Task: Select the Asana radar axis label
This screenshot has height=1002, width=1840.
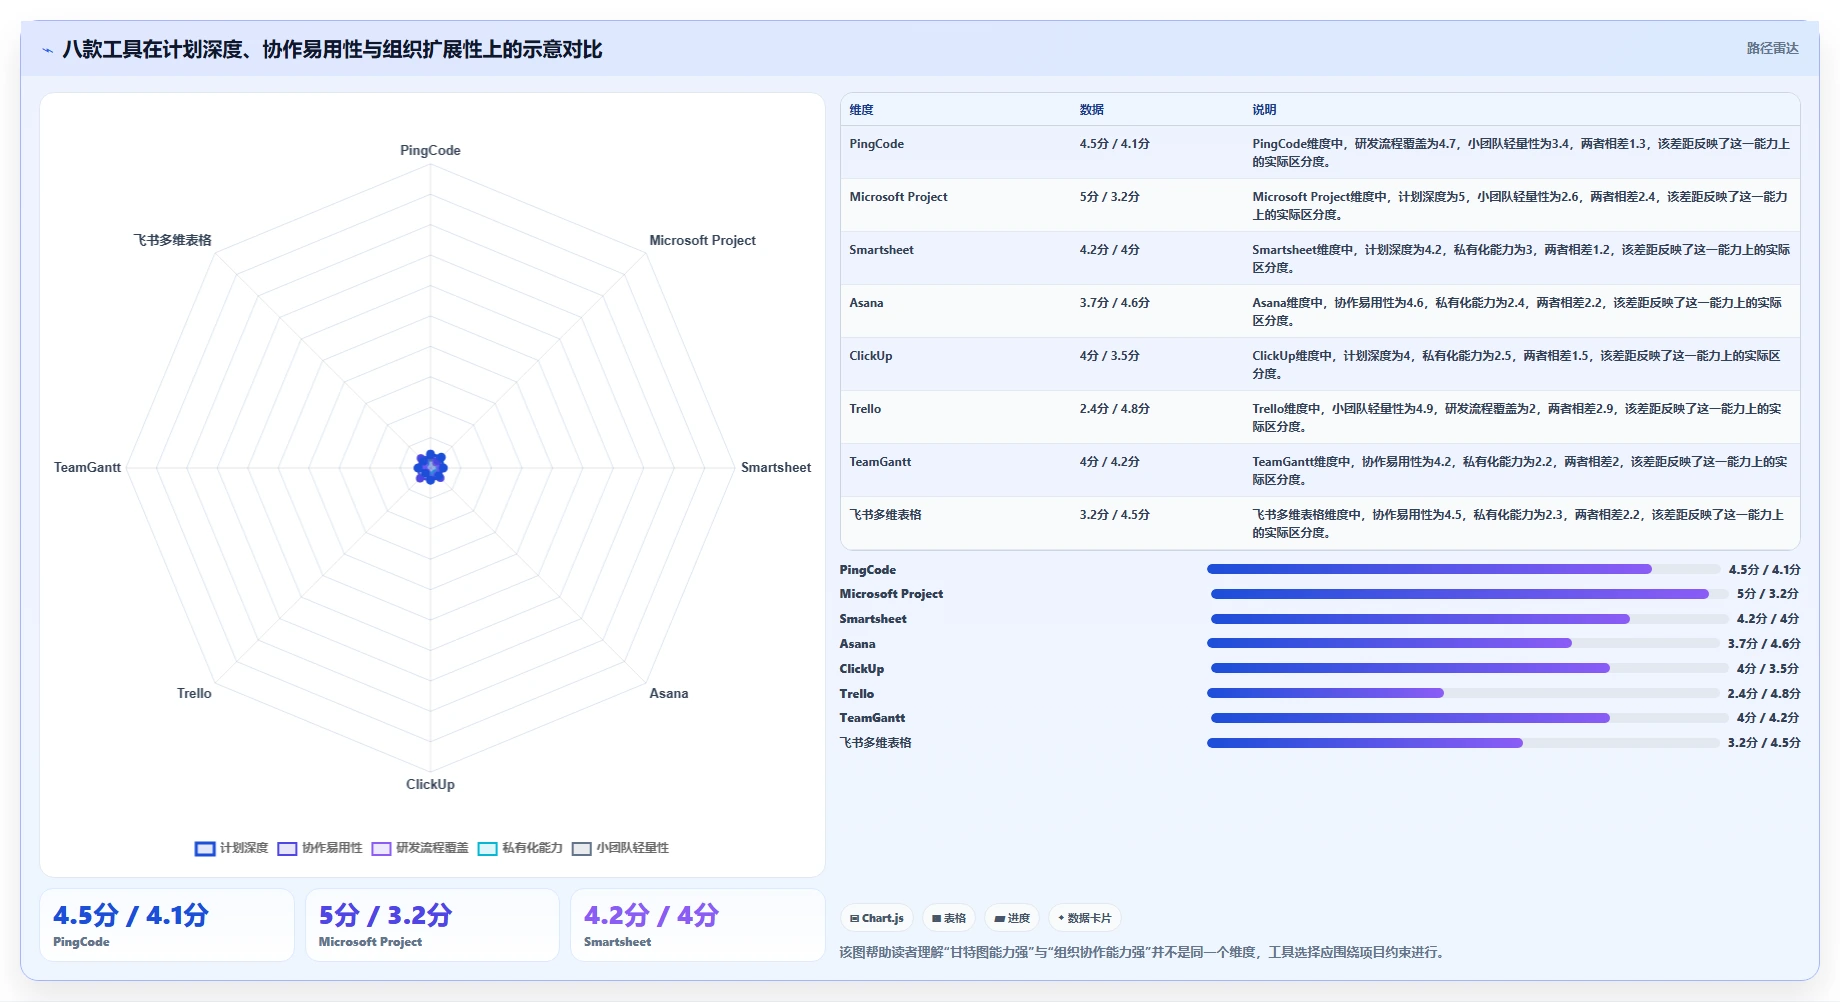Action: 668,693
